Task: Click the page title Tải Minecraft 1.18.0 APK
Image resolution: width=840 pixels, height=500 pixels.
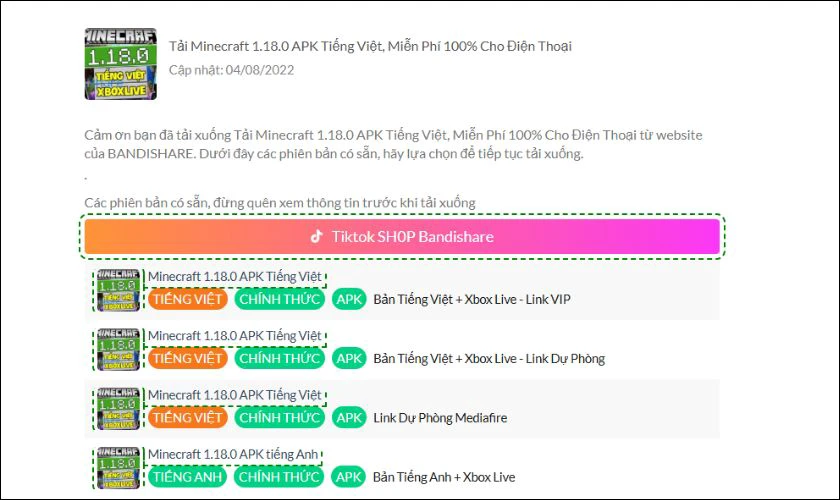Action: (x=370, y=46)
